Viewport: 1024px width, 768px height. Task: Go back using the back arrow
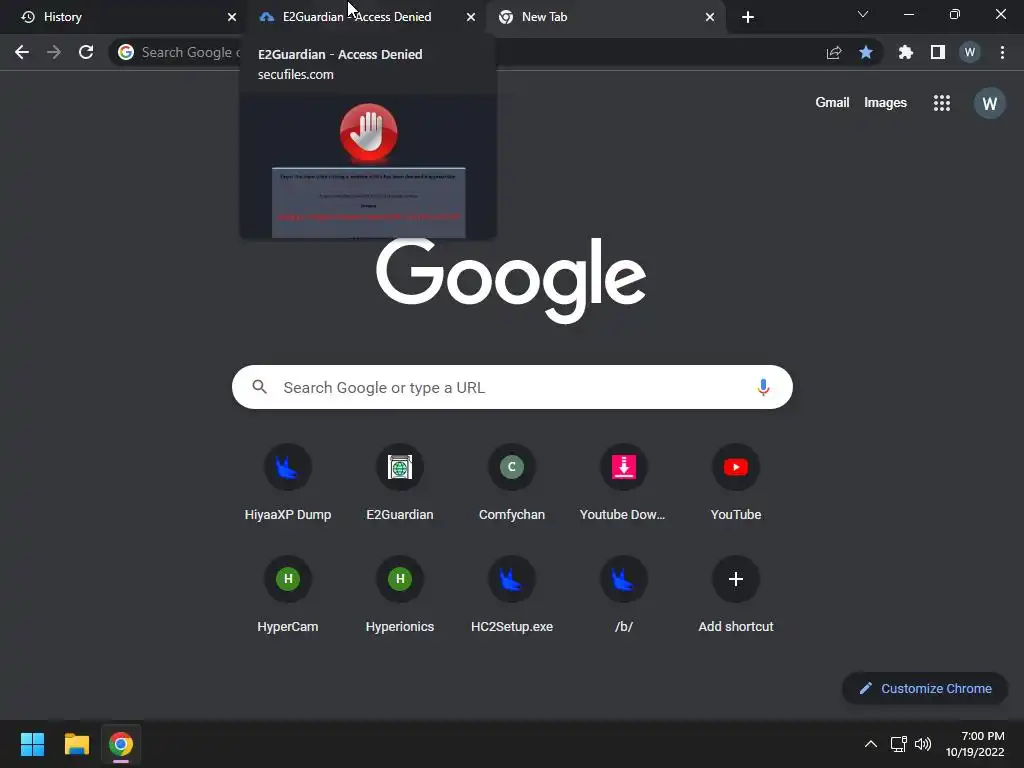point(22,52)
